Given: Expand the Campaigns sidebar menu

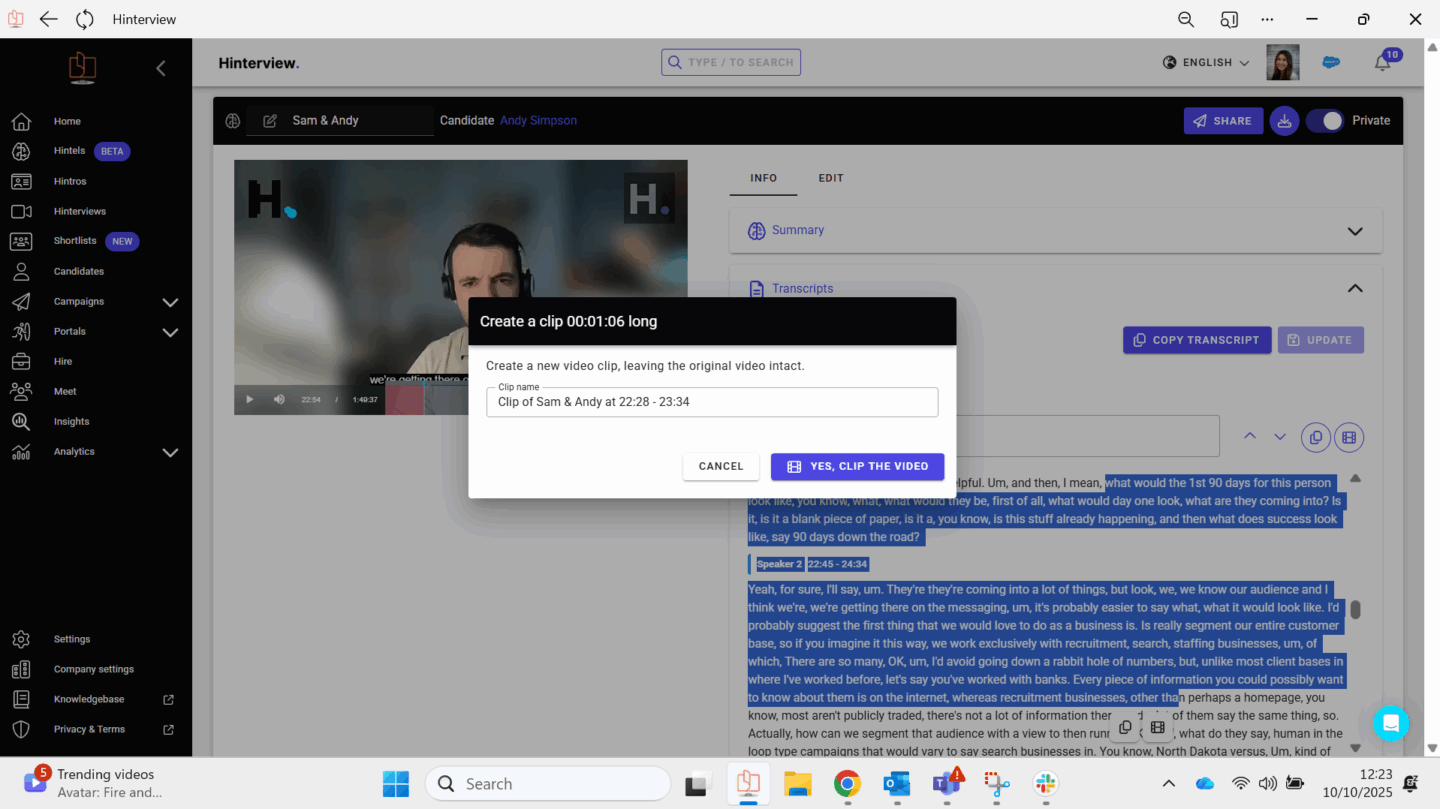Looking at the screenshot, I should coord(170,302).
